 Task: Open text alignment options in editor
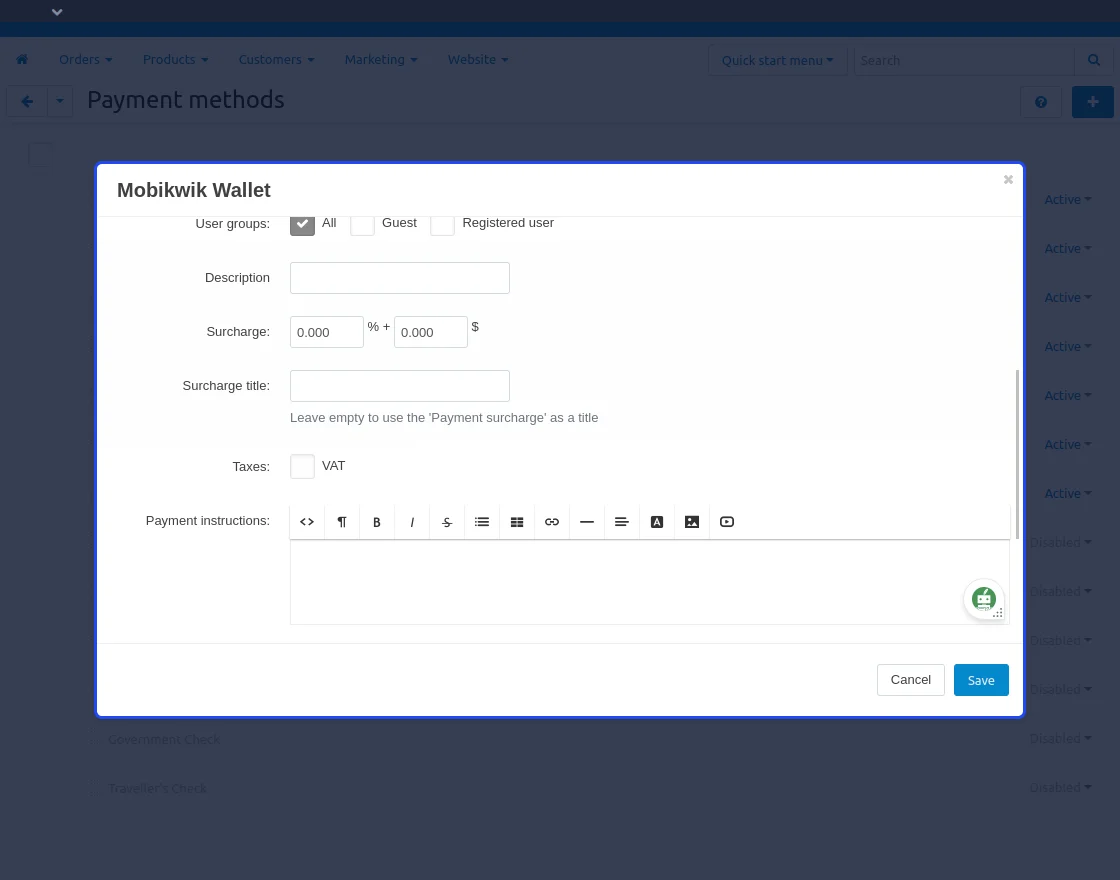[x=622, y=522]
